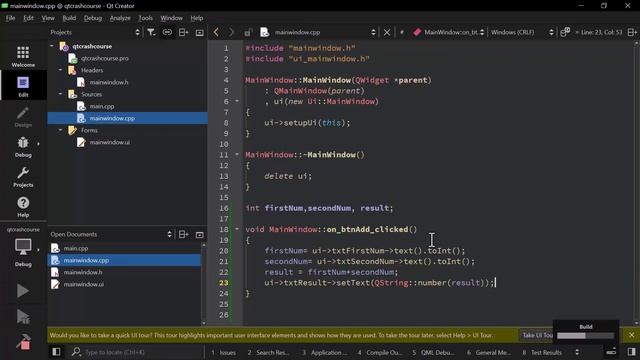Open the Compile Output pane
640x360 pixels.
[380, 352]
